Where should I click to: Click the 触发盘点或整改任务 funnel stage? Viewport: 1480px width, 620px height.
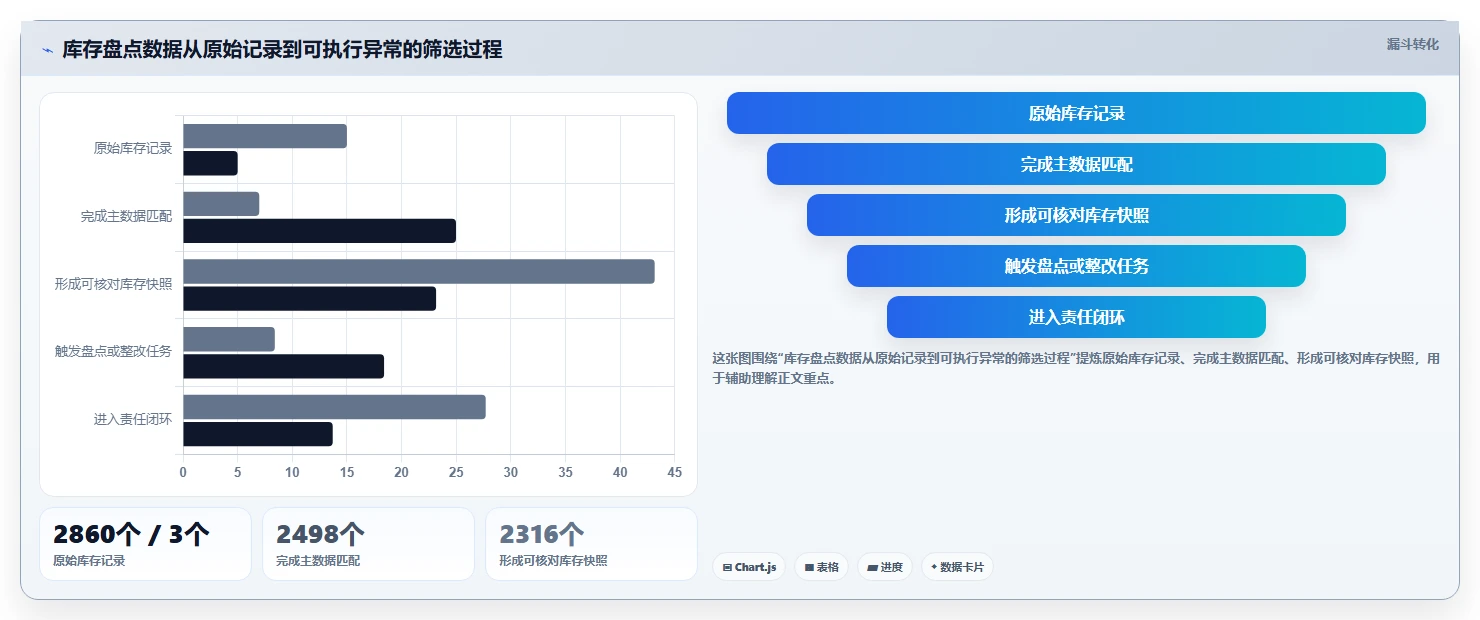pyautogui.click(x=1076, y=266)
